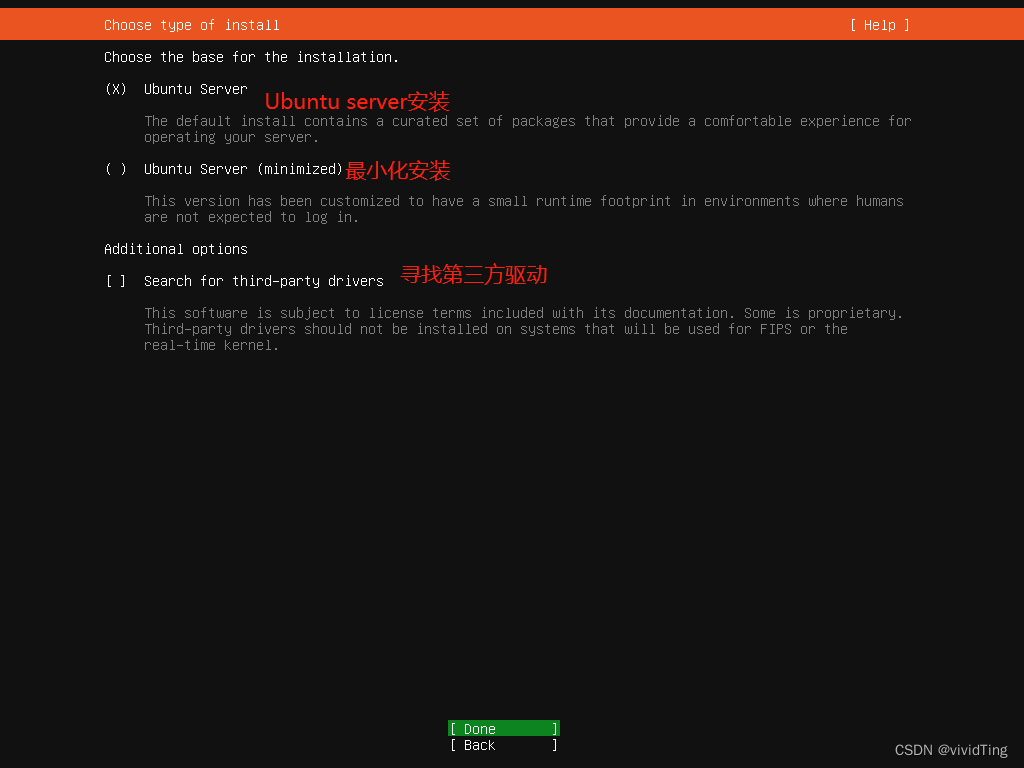Click the Ubuntu Server label text

[195, 88]
